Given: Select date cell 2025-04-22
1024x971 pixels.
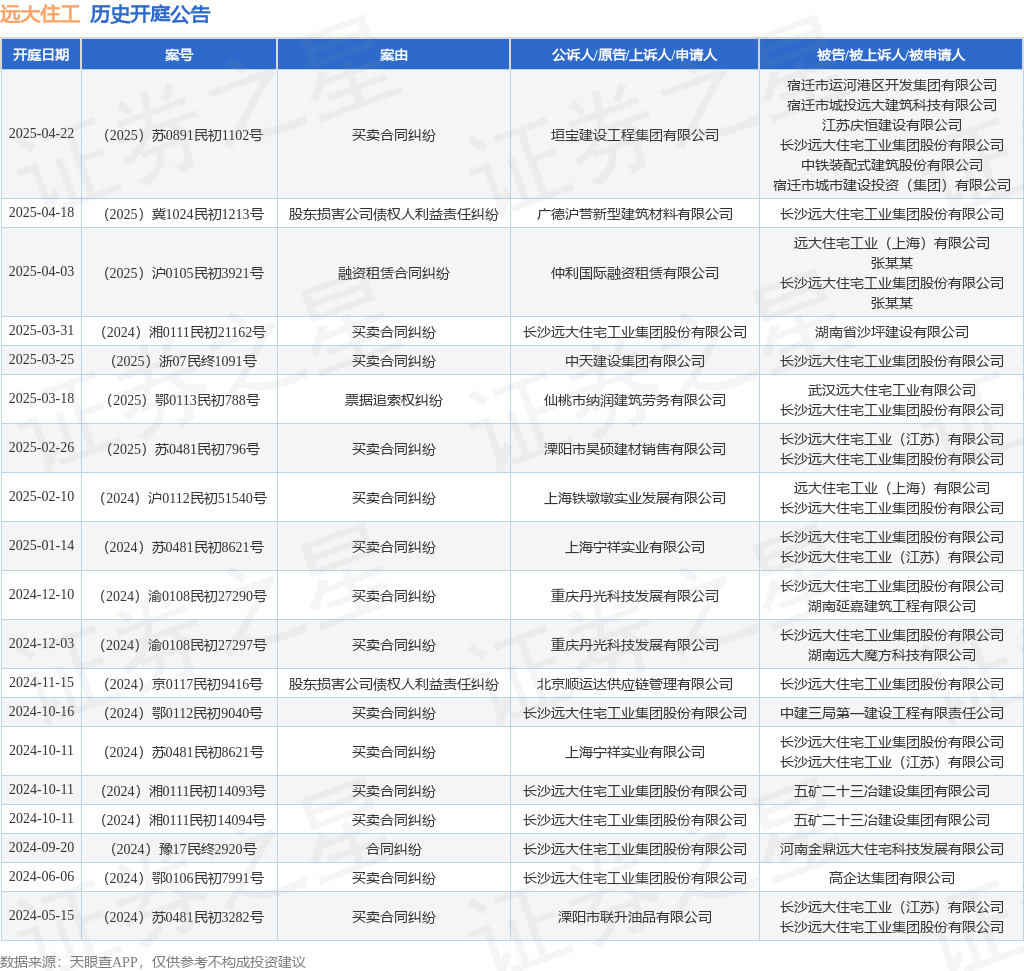Looking at the screenshot, I should pyautogui.click(x=41, y=134).
